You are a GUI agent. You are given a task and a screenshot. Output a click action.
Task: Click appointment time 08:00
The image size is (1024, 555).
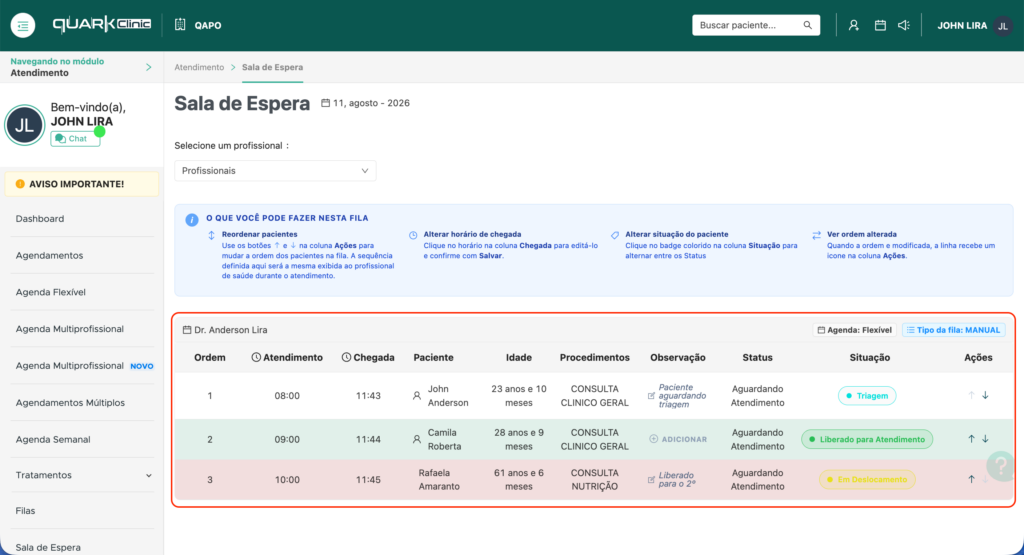[287, 396]
